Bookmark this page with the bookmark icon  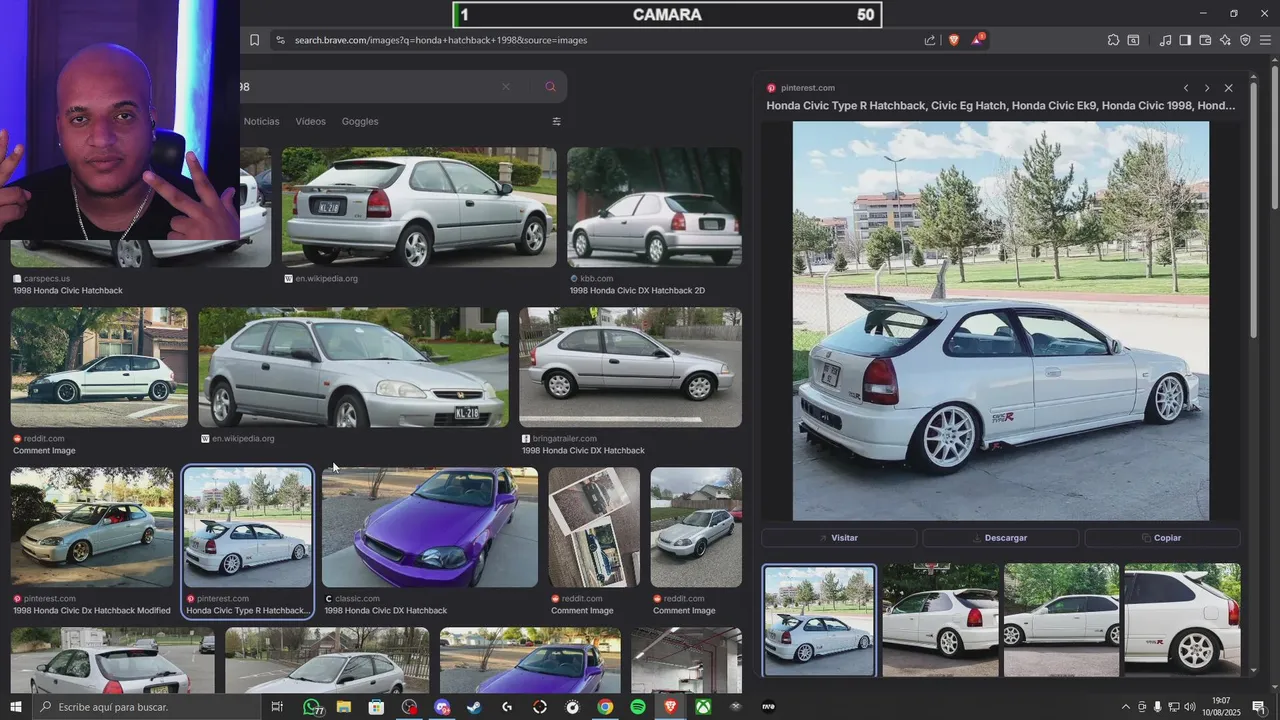click(x=254, y=40)
